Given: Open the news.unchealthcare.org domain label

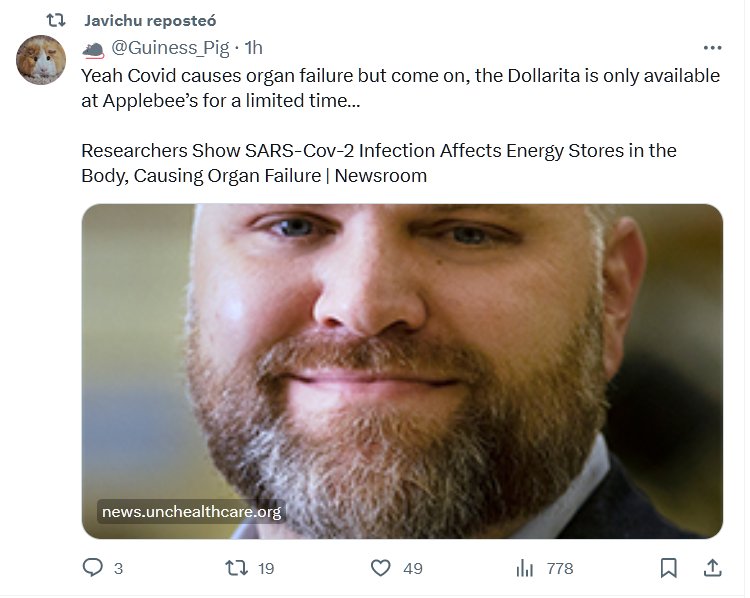Looking at the screenshot, I should pos(191,512).
